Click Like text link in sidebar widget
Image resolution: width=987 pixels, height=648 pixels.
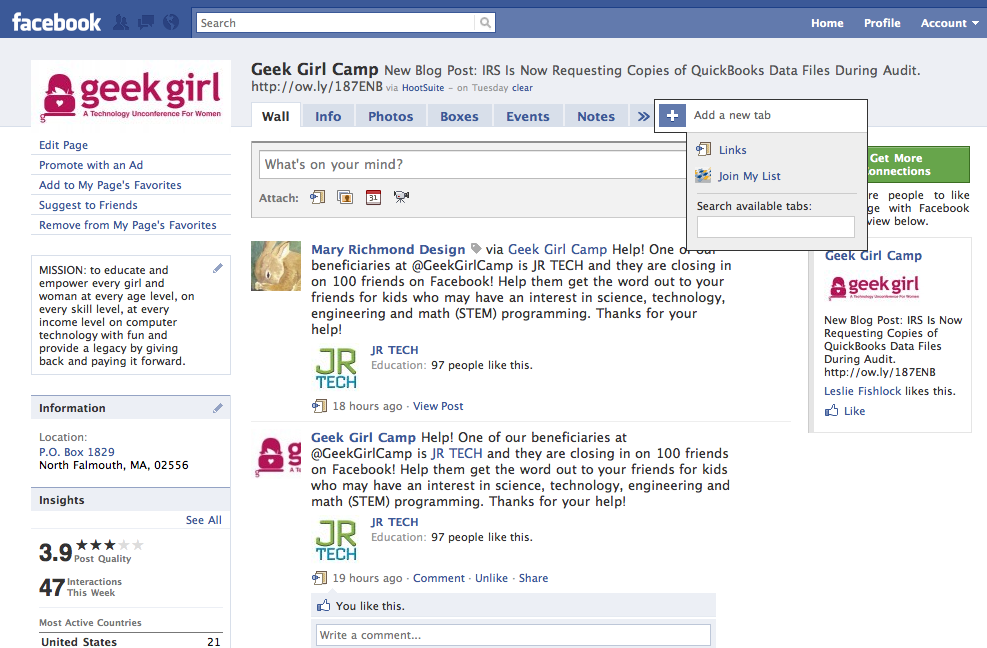(x=854, y=411)
